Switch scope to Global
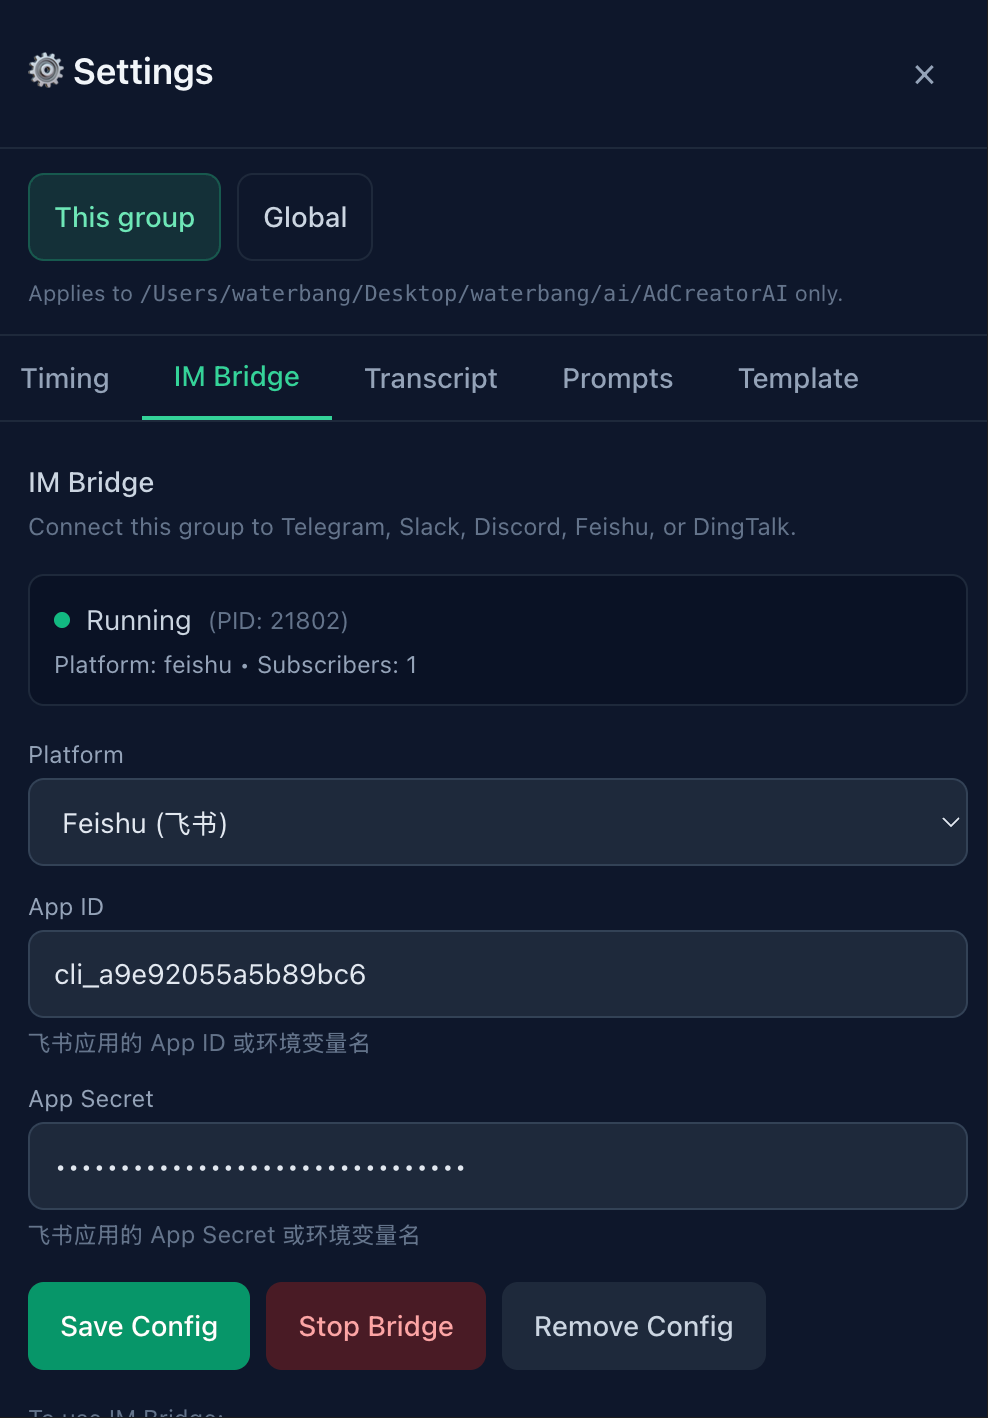Image resolution: width=988 pixels, height=1418 pixels. tap(304, 217)
